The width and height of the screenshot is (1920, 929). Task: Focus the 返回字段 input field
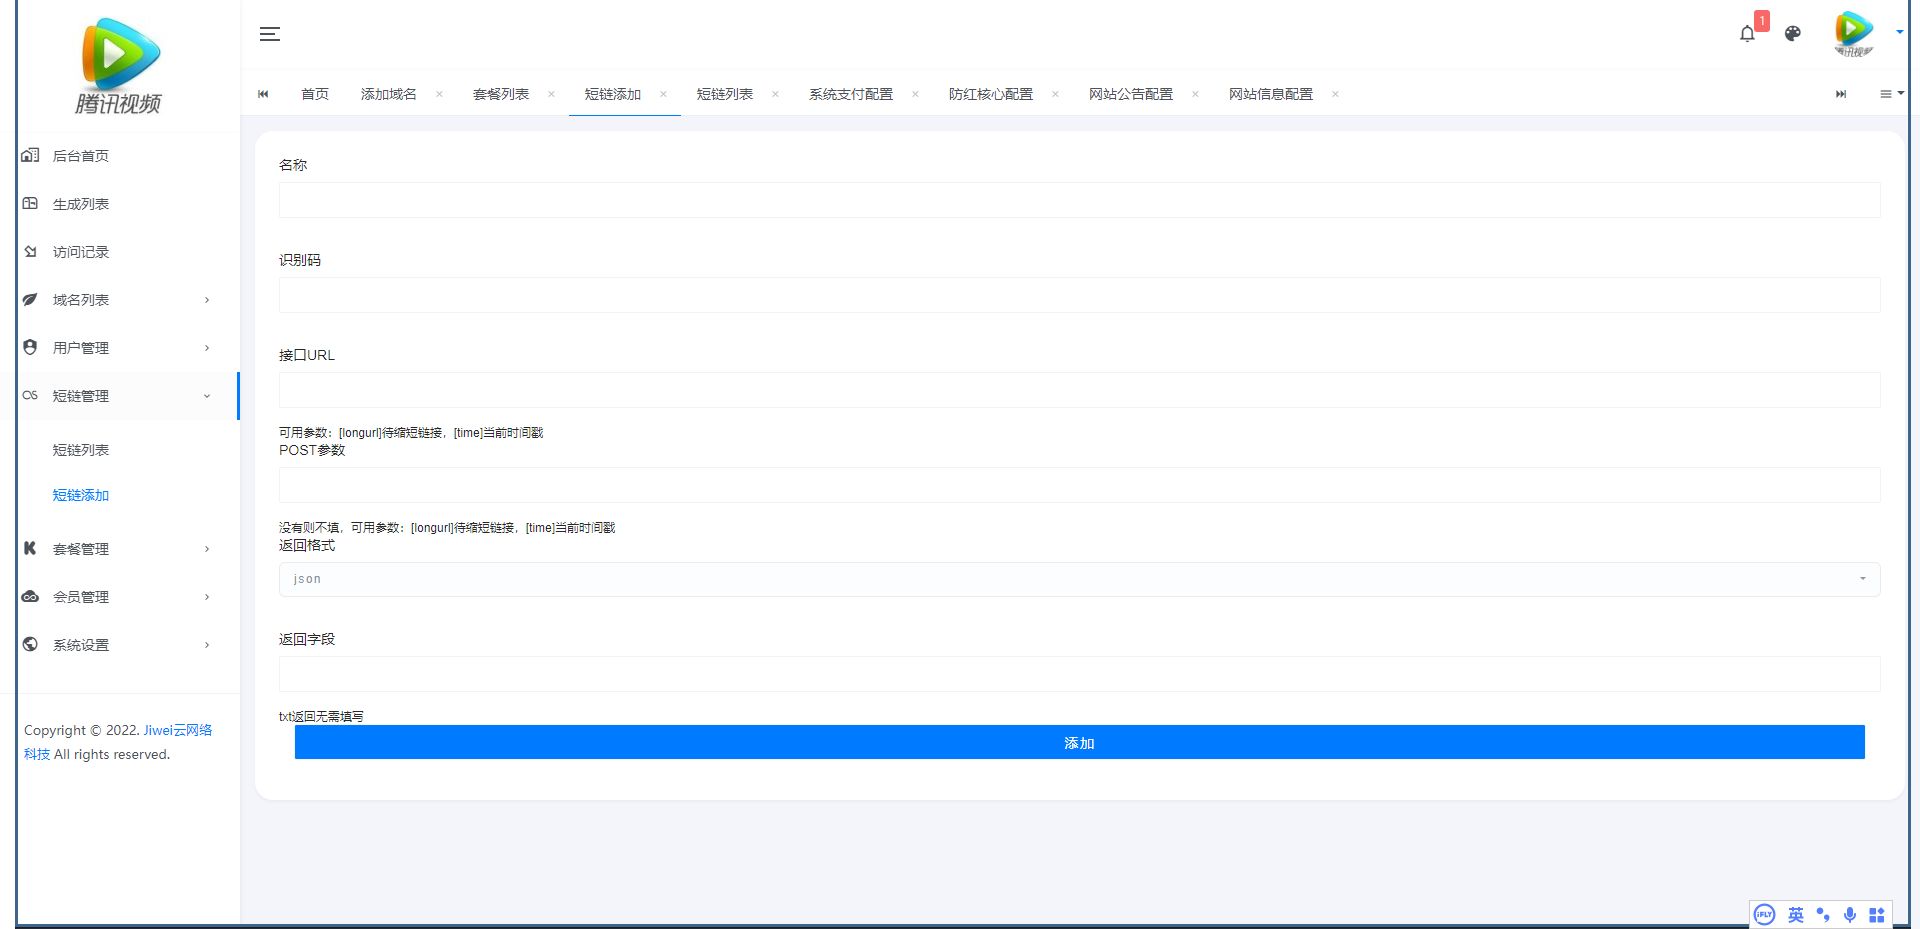click(1079, 674)
